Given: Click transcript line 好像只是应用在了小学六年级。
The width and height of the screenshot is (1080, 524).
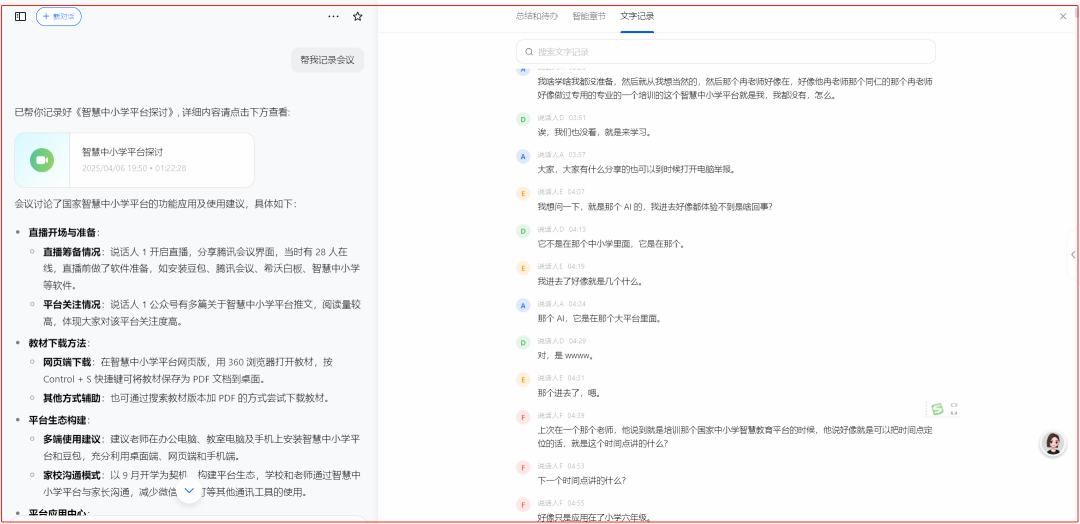Looking at the screenshot, I should pos(594,517).
